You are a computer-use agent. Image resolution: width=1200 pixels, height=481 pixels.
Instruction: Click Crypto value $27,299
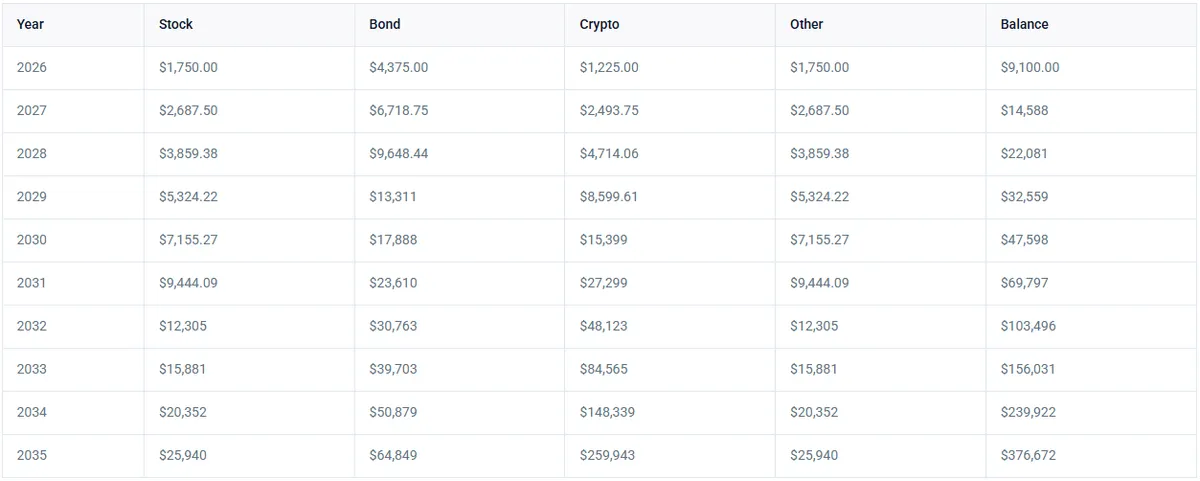(x=604, y=282)
